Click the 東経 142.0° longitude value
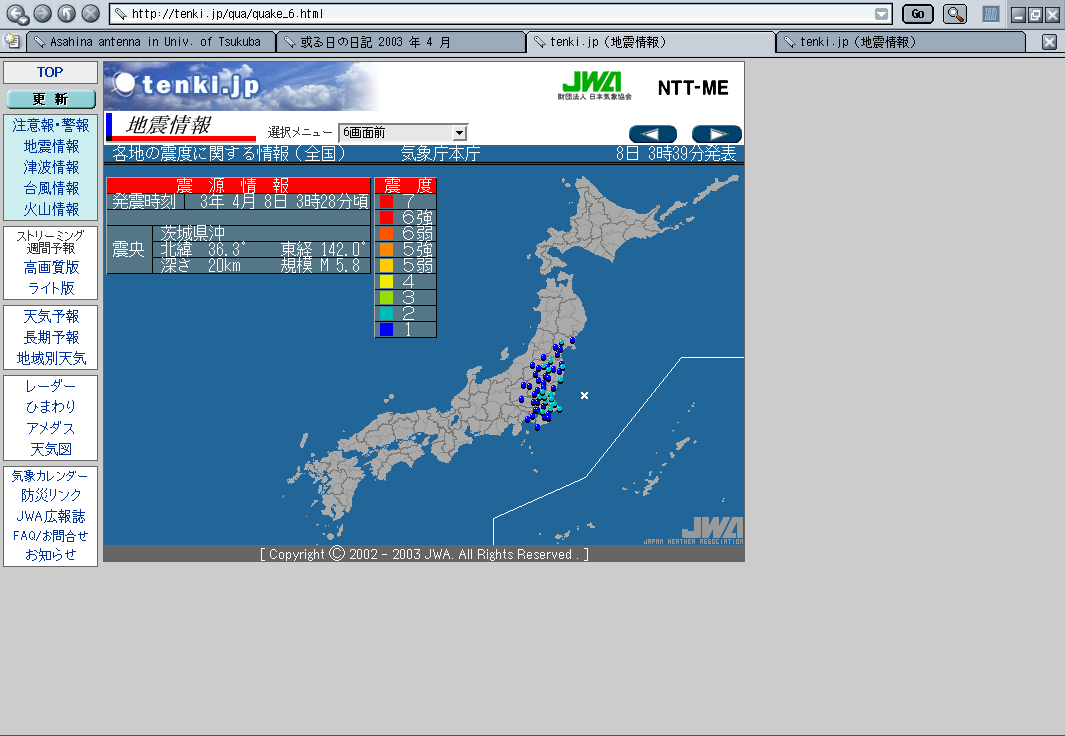The height and width of the screenshot is (736, 1065). click(323, 249)
